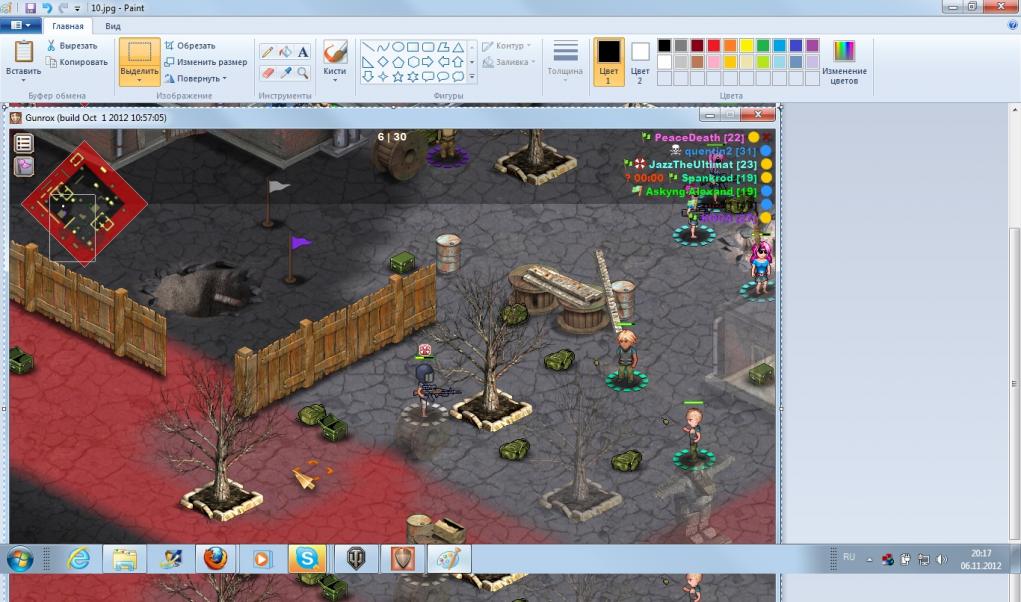Expand the Выделить selection dropdown arrow
This screenshot has width=1021, height=602.
pyautogui.click(x=139, y=79)
